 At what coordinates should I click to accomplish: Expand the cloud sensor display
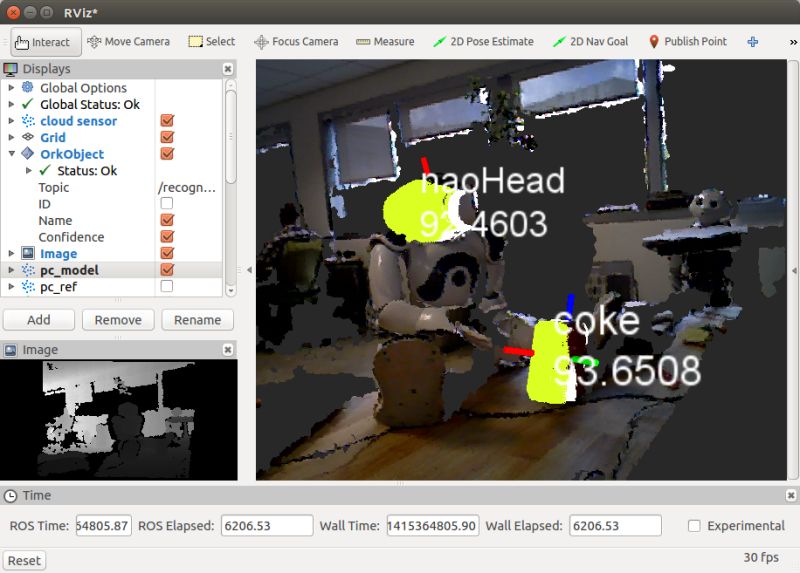(x=11, y=121)
